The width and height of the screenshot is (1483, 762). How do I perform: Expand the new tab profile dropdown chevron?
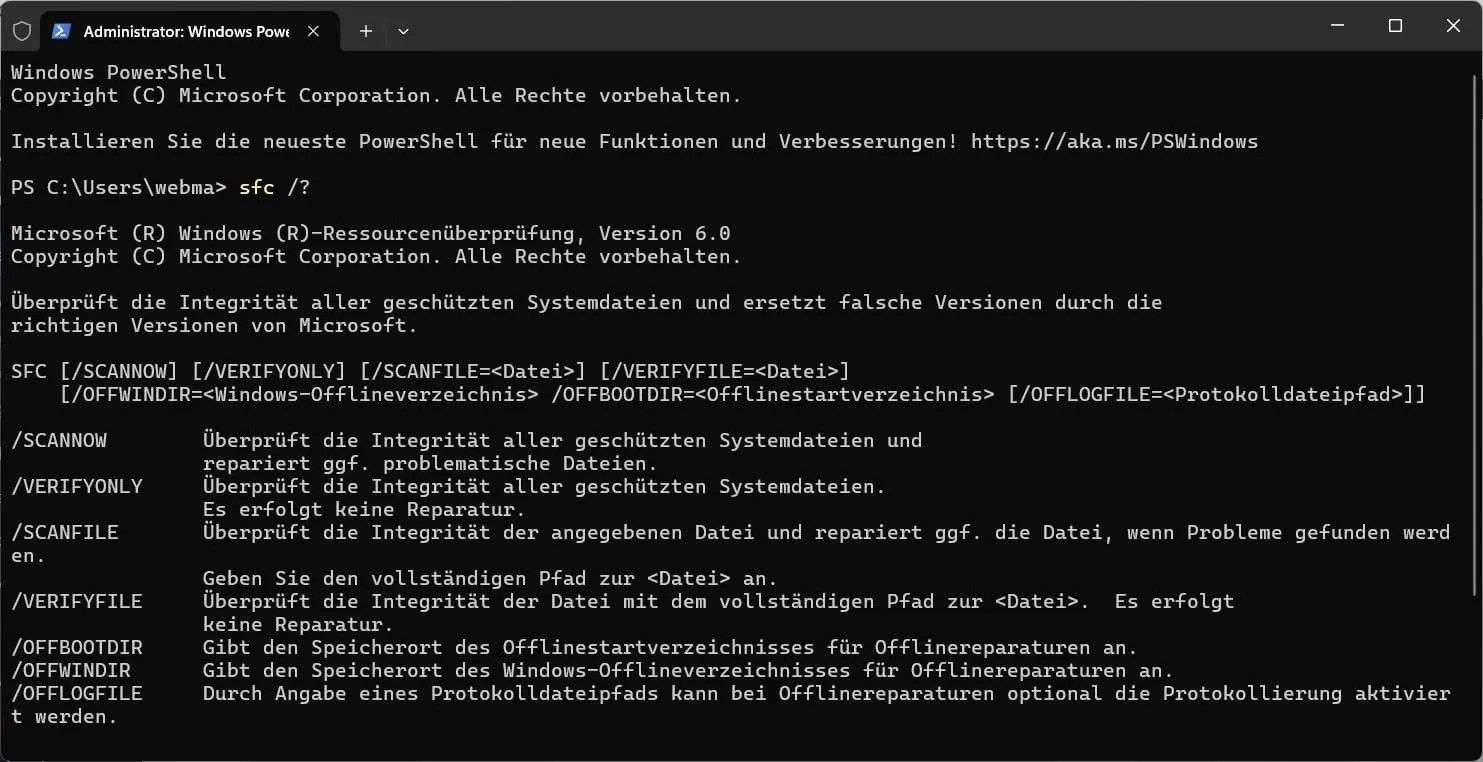[403, 31]
